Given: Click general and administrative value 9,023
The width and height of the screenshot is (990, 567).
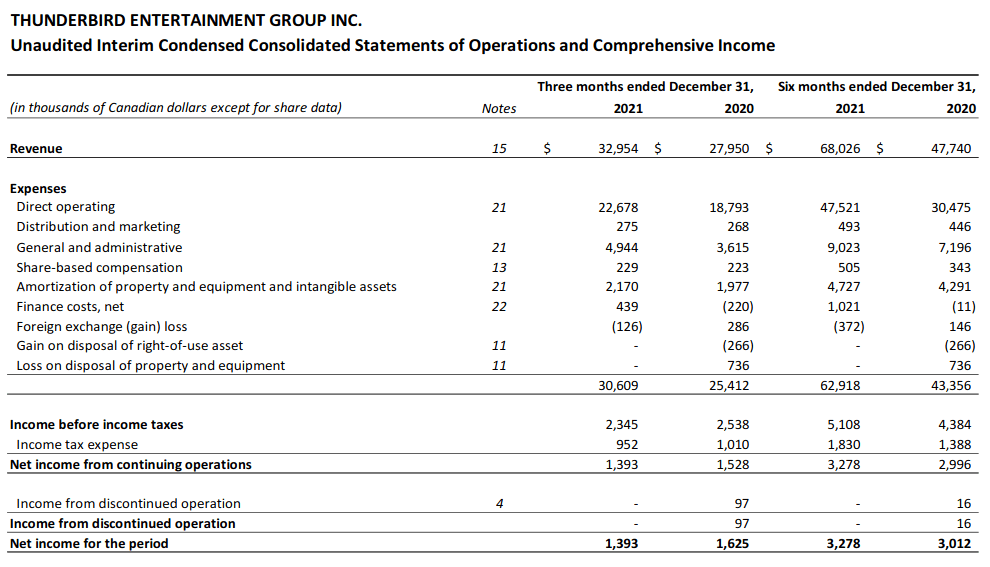Looking at the screenshot, I should click(844, 248).
